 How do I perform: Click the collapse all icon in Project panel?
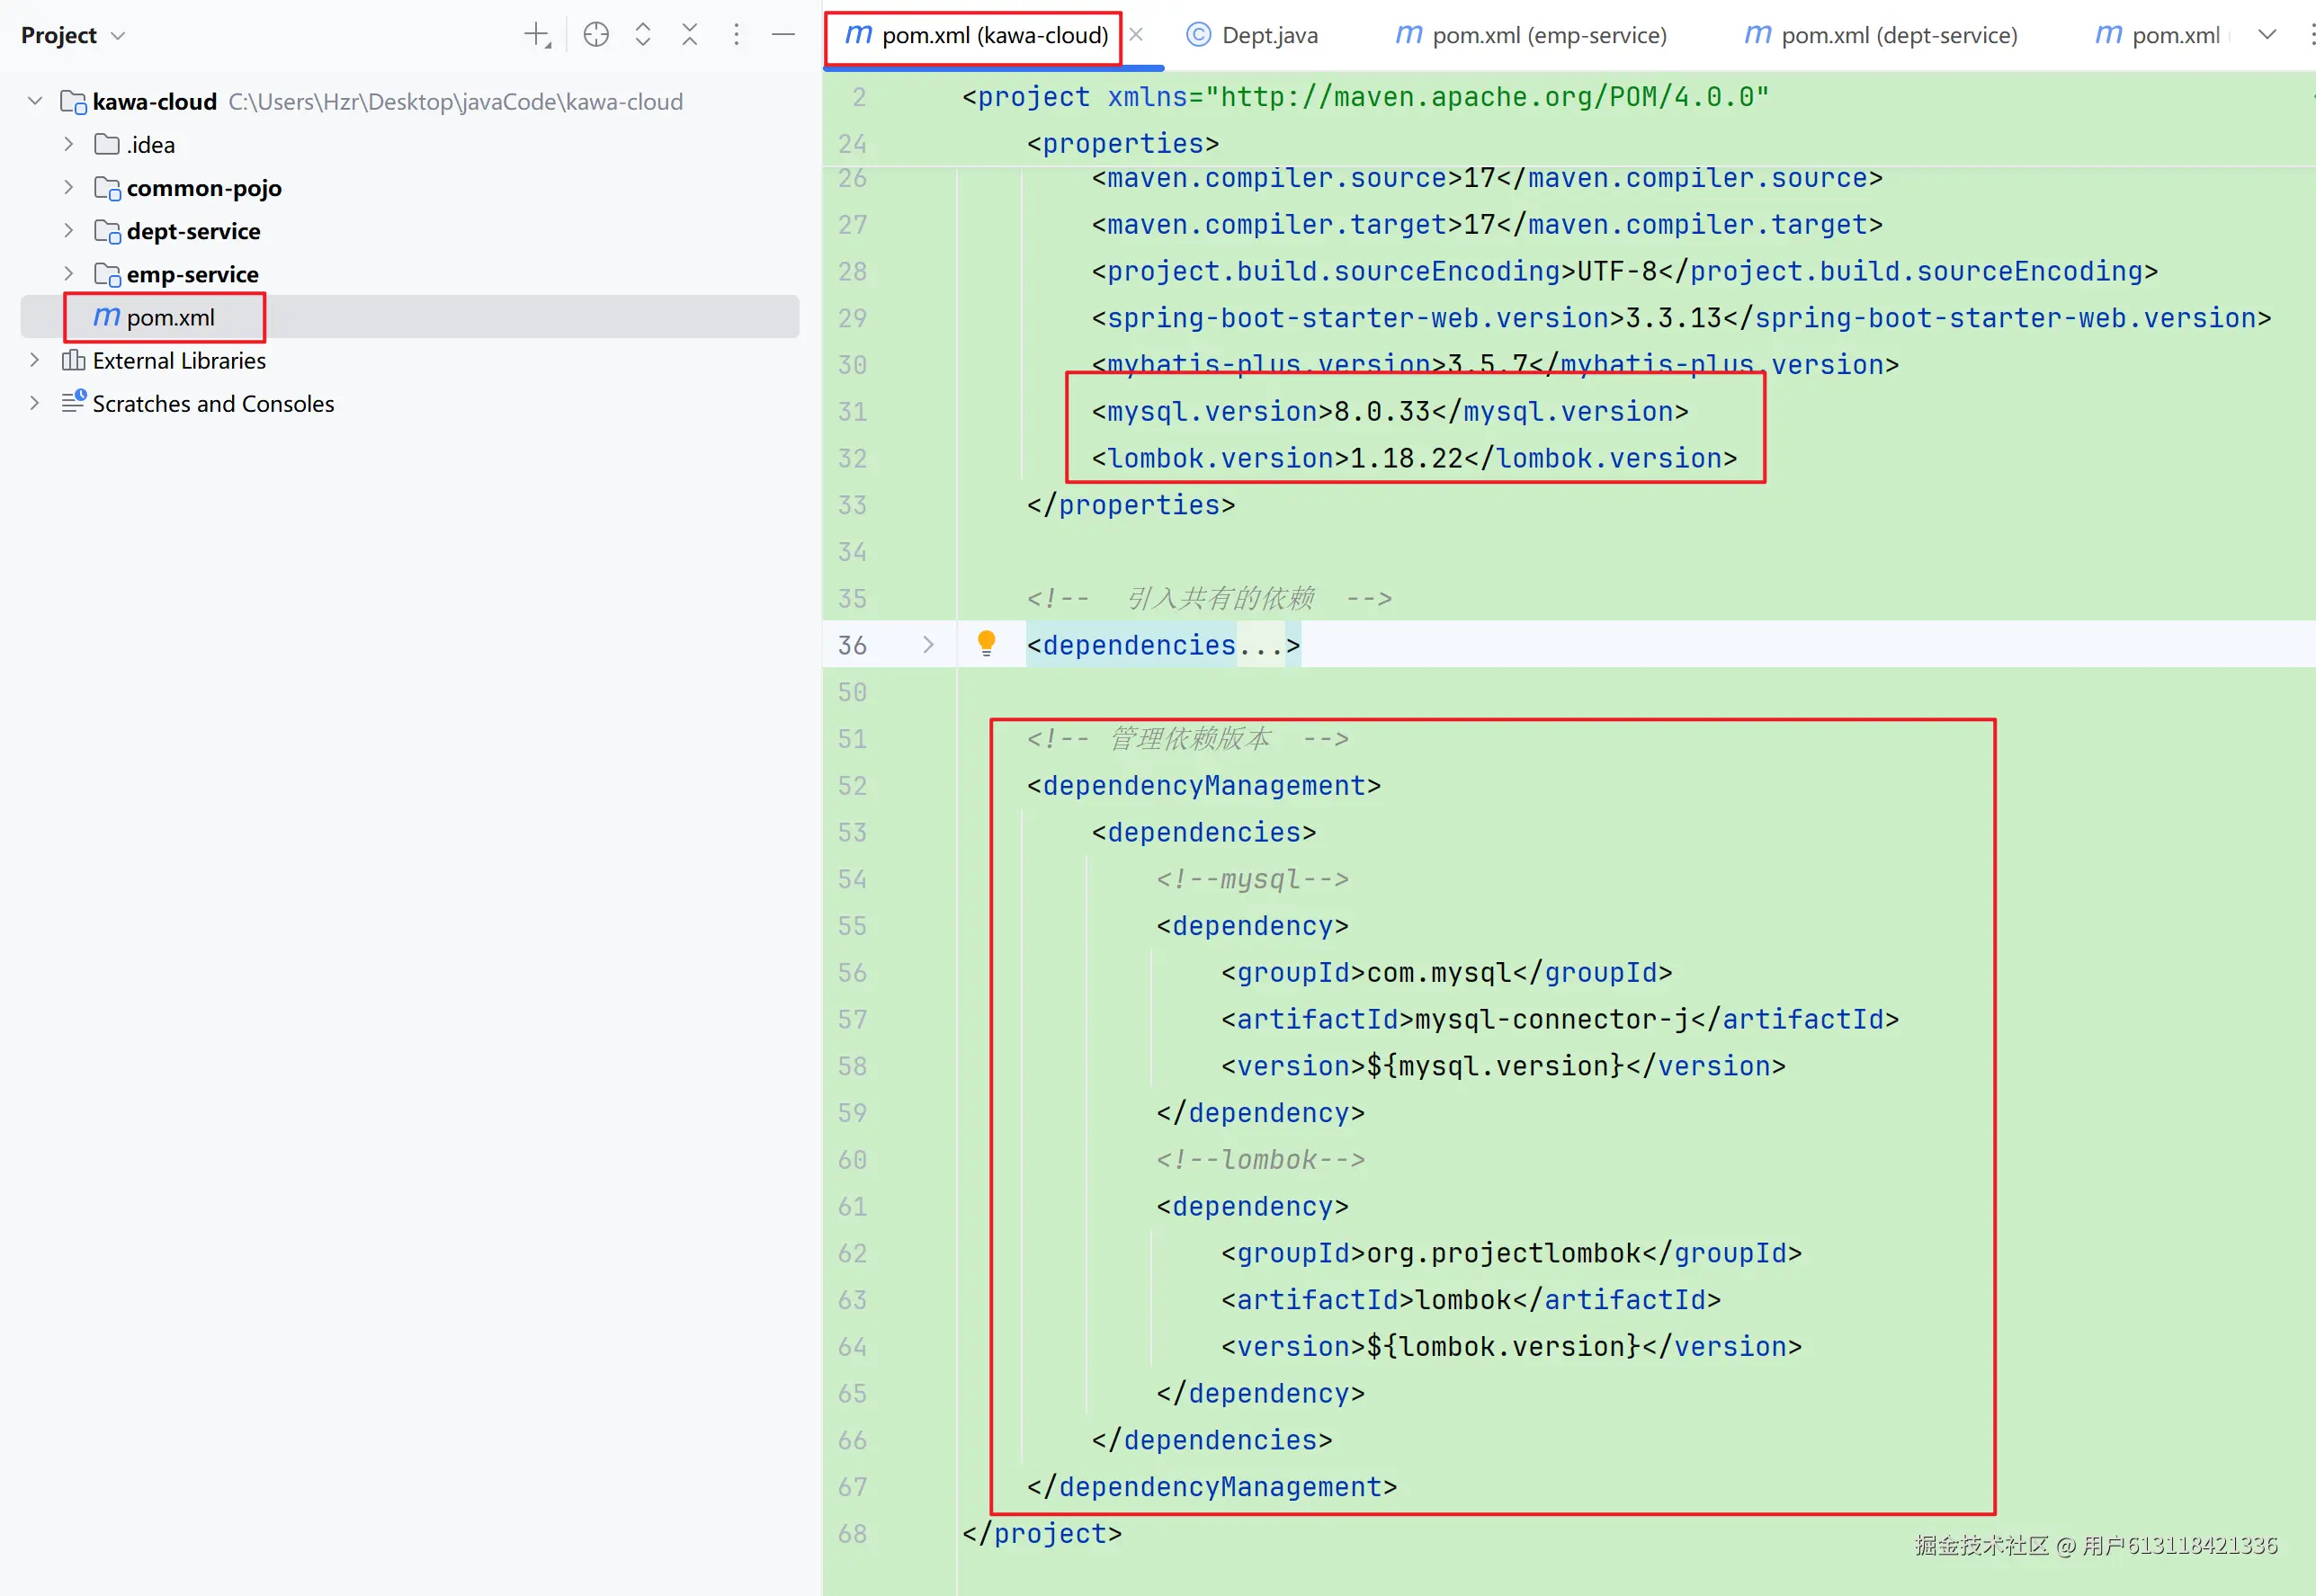[x=690, y=35]
